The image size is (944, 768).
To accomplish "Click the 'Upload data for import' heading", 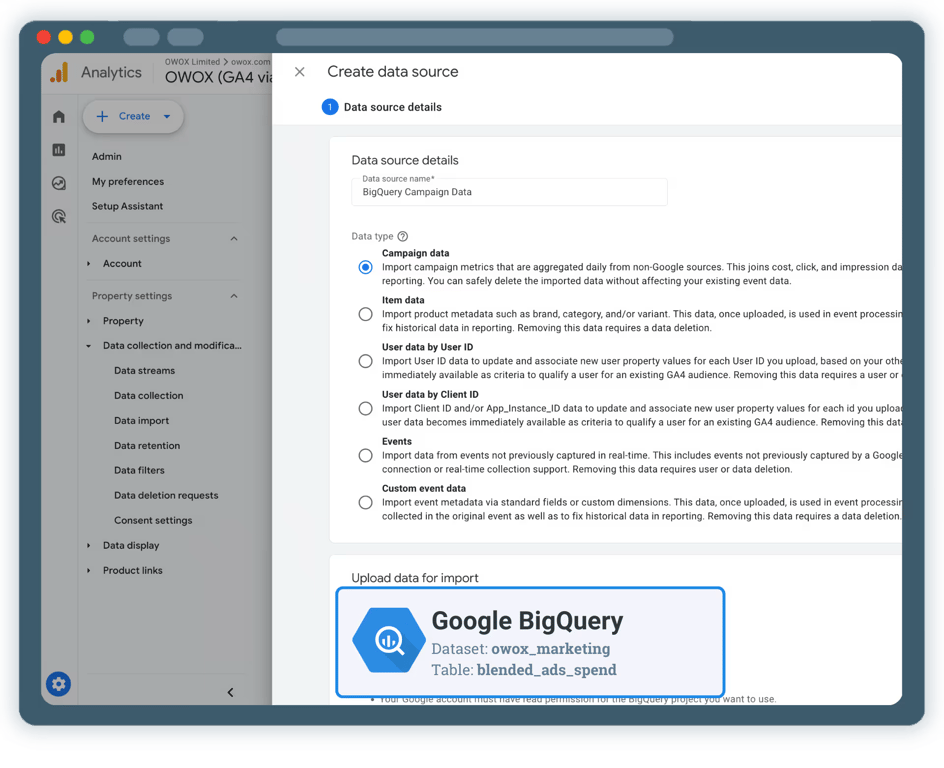I will (x=415, y=578).
